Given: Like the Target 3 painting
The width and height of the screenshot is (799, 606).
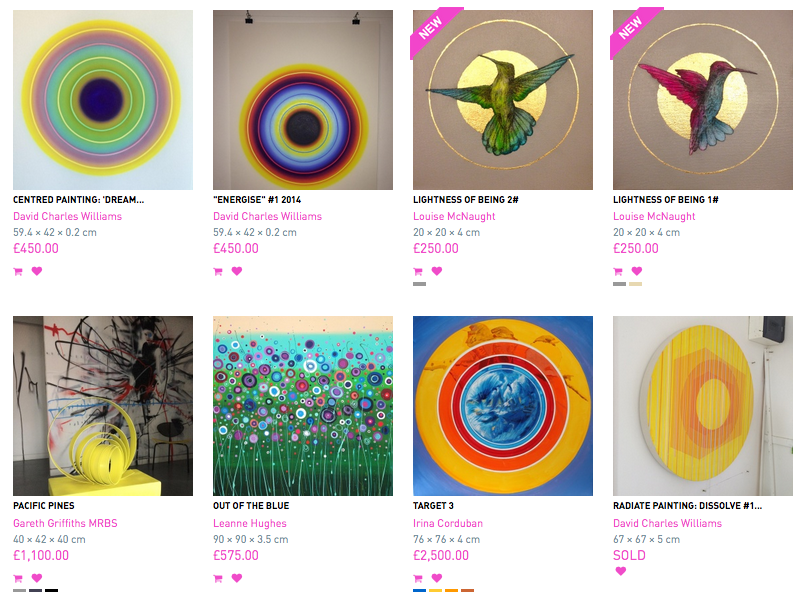Looking at the screenshot, I should tap(437, 578).
